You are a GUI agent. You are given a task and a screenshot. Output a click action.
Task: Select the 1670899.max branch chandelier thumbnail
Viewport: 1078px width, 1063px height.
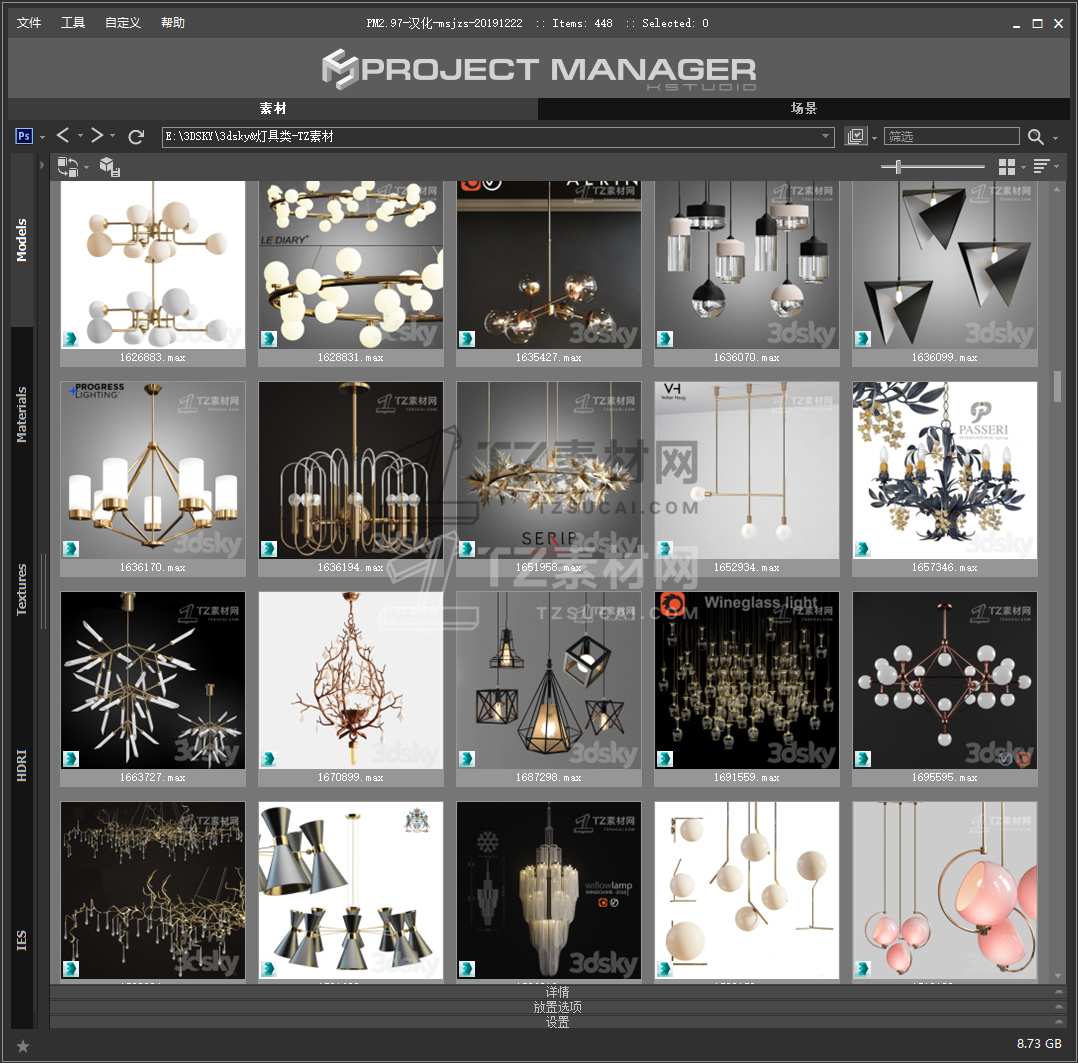click(x=351, y=680)
